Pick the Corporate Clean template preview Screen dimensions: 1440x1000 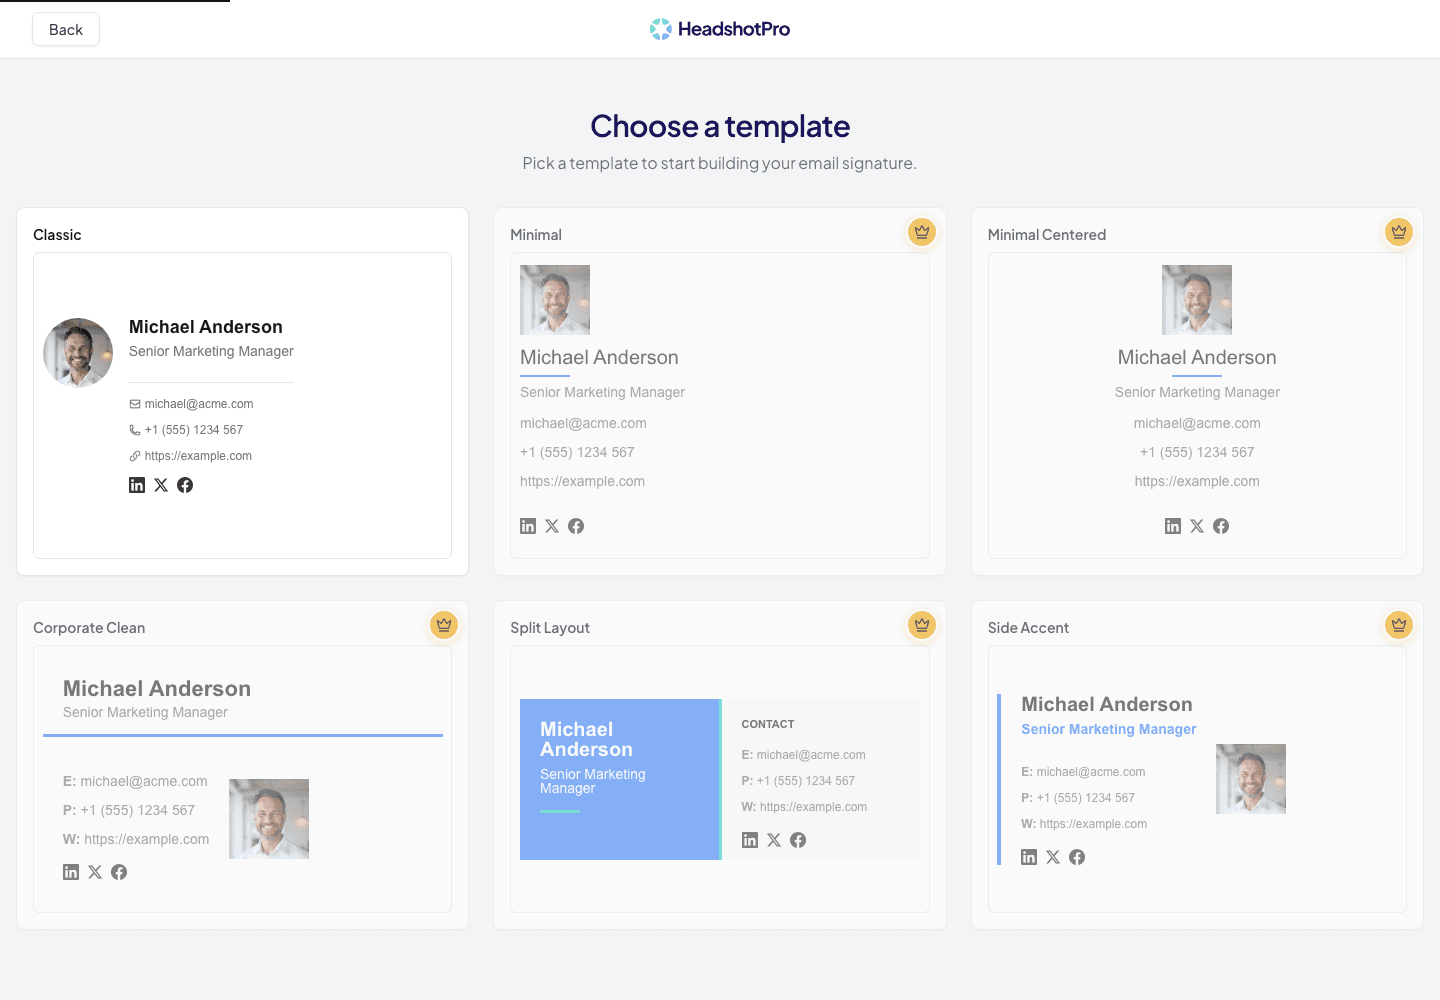242,779
